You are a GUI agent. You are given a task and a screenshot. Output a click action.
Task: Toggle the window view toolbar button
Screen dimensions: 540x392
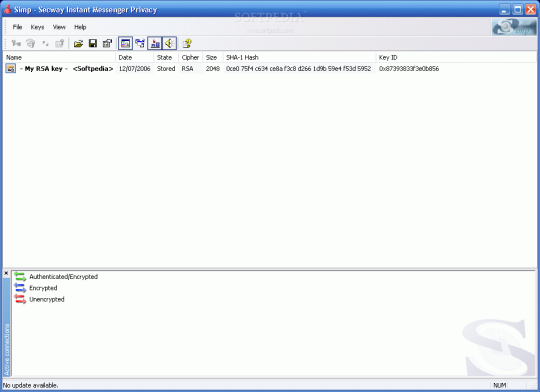pyautogui.click(x=125, y=43)
